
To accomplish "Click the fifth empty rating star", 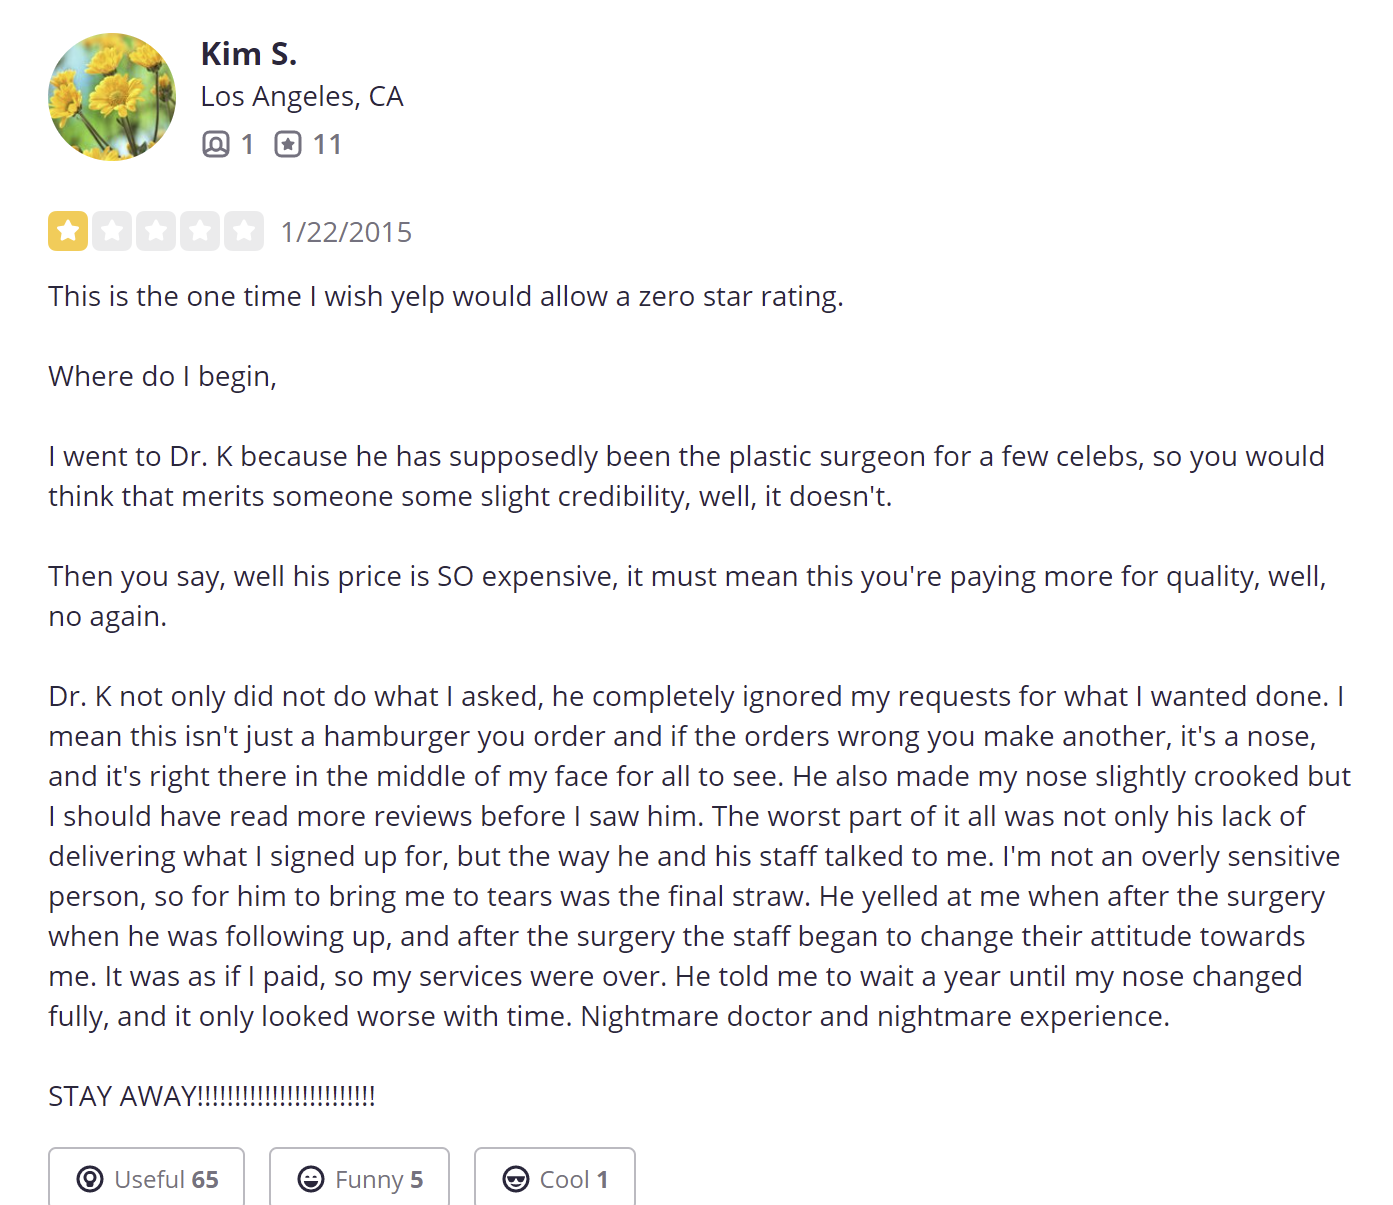I will [x=244, y=231].
